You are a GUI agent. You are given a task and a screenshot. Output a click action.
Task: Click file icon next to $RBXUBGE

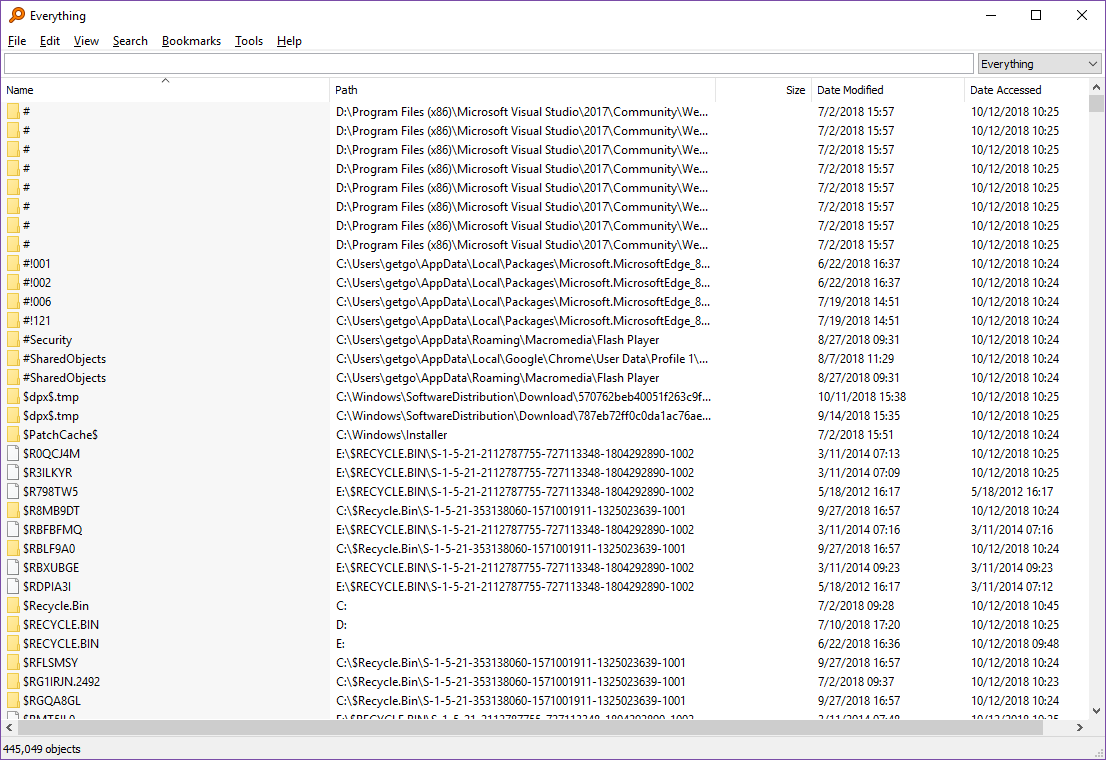pyautogui.click(x=13, y=567)
